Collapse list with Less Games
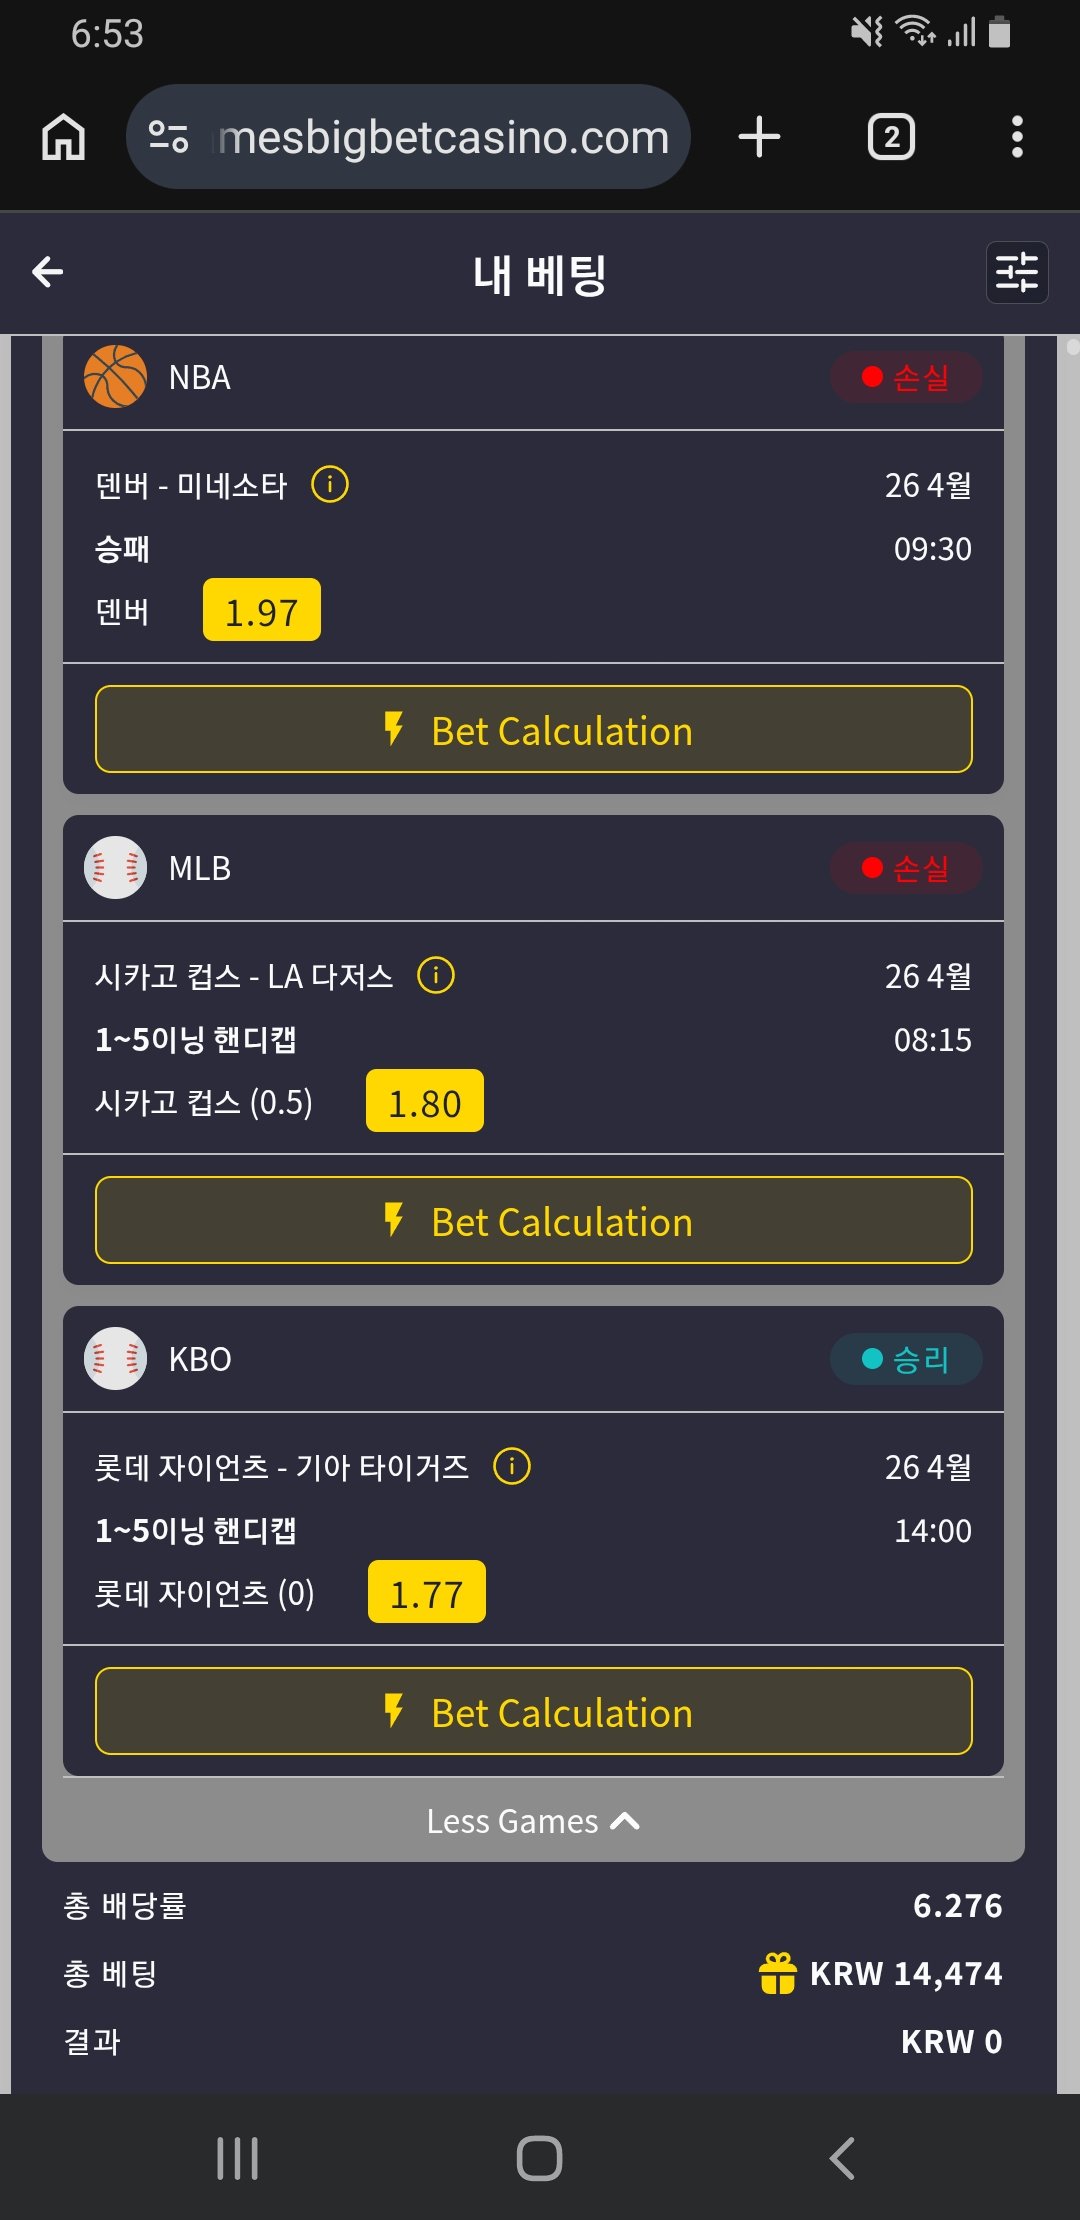This screenshot has height=2220, width=1080. 532,1821
